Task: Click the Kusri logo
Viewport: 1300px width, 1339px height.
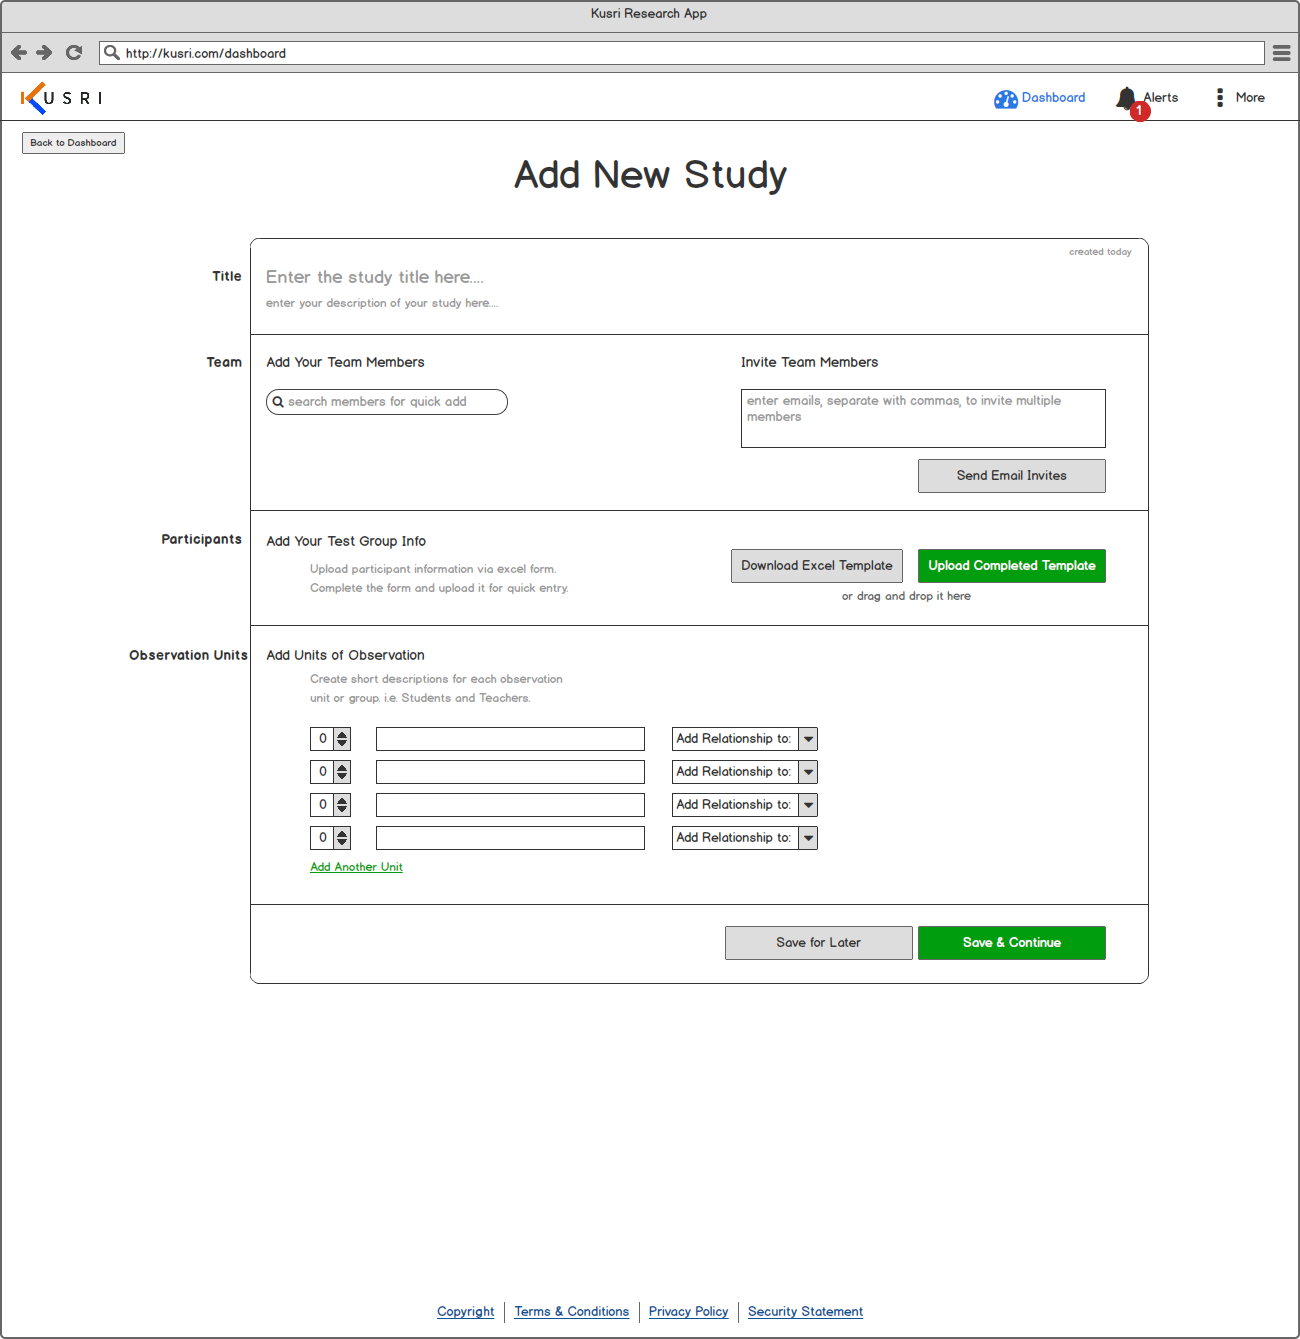Action: coord(61,98)
